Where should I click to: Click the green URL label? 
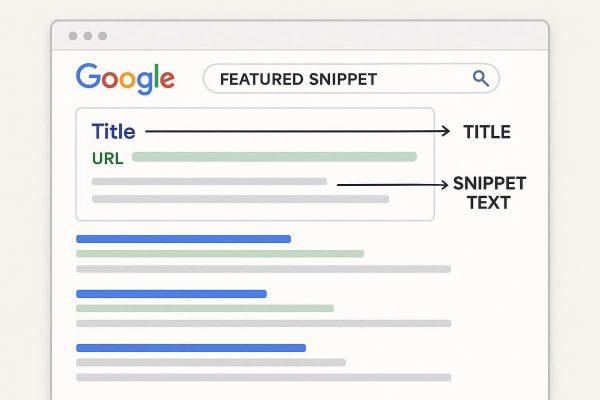[x=106, y=158]
